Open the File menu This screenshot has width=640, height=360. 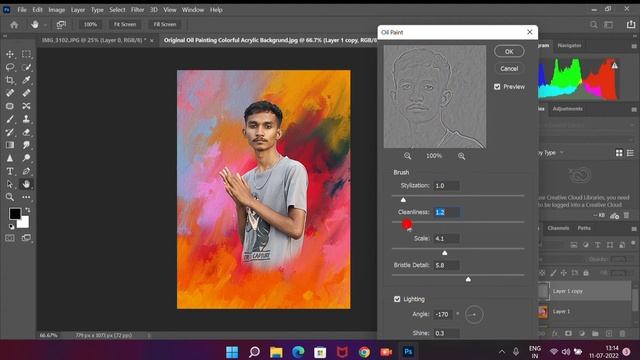pyautogui.click(x=22, y=10)
